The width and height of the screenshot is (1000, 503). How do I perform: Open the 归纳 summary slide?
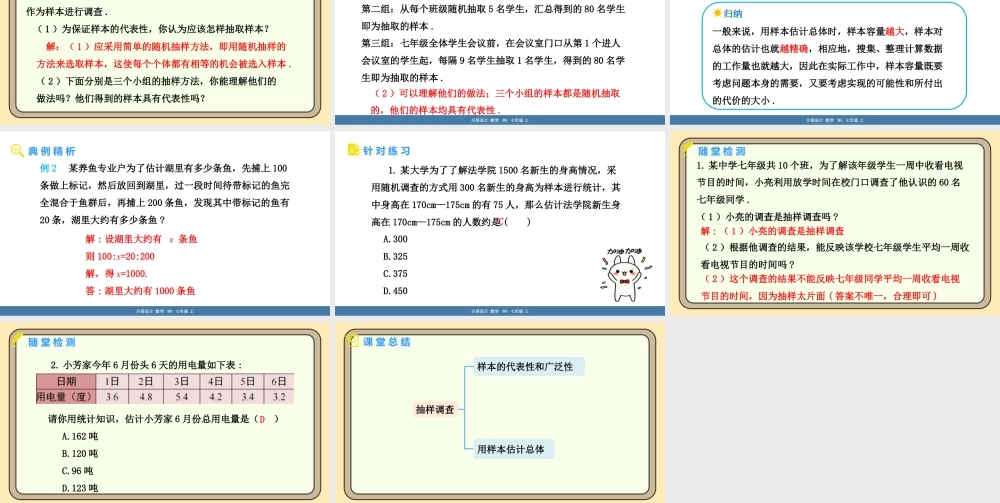pyautogui.click(x=835, y=62)
